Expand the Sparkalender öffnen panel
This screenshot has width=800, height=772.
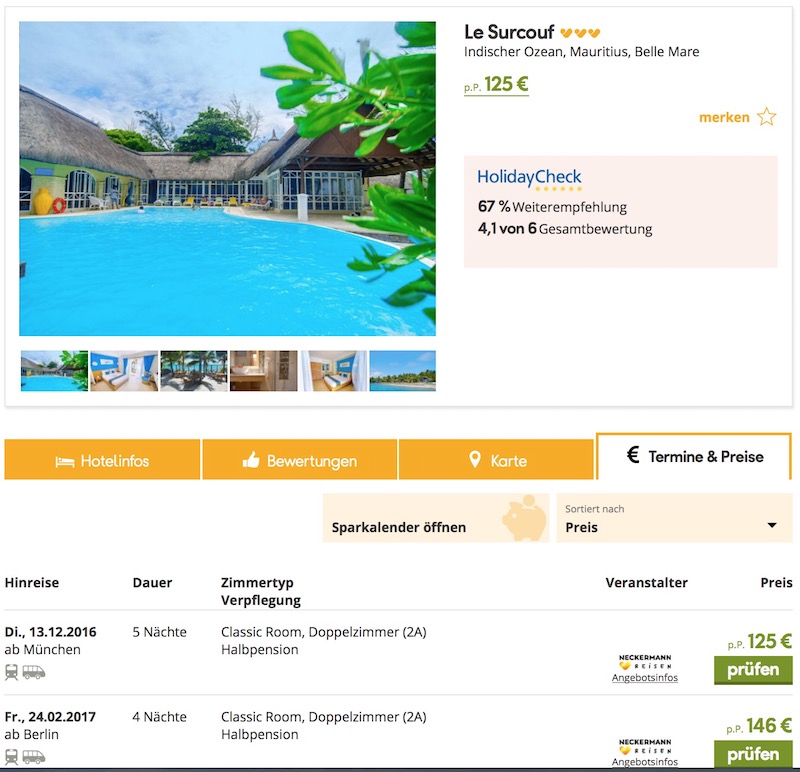pyautogui.click(x=399, y=527)
